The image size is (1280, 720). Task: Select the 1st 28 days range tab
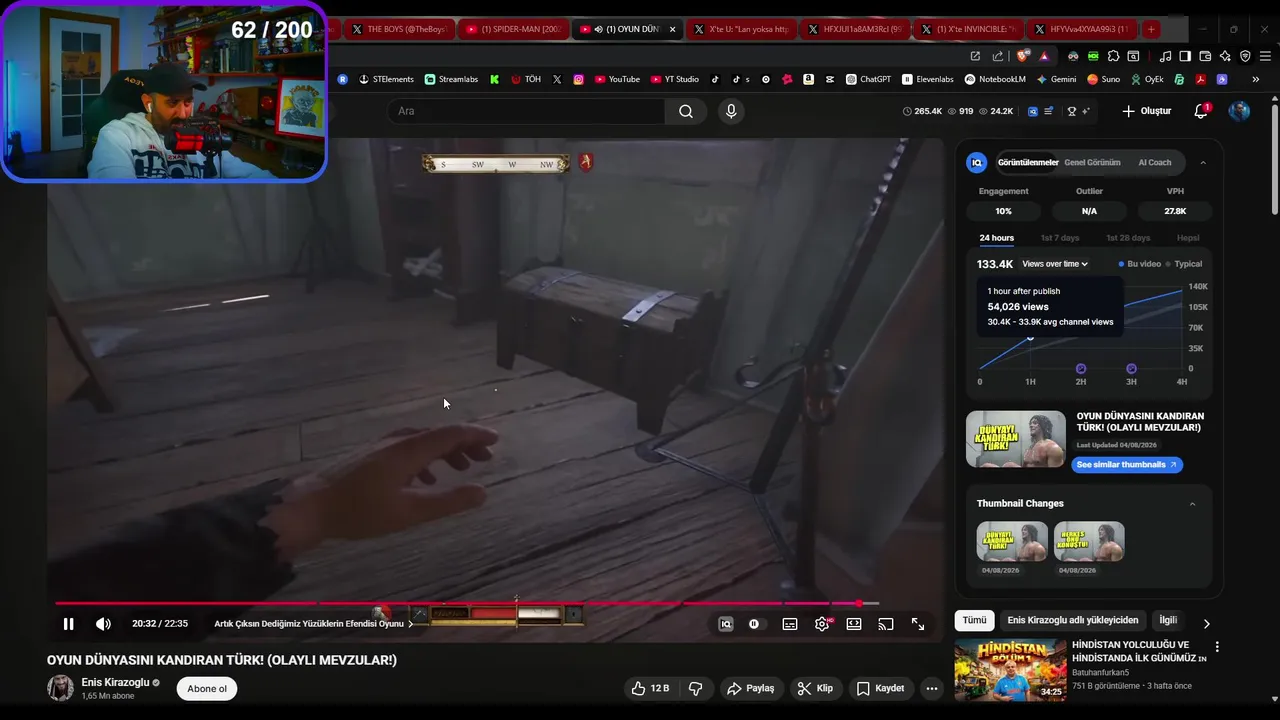click(x=1128, y=238)
